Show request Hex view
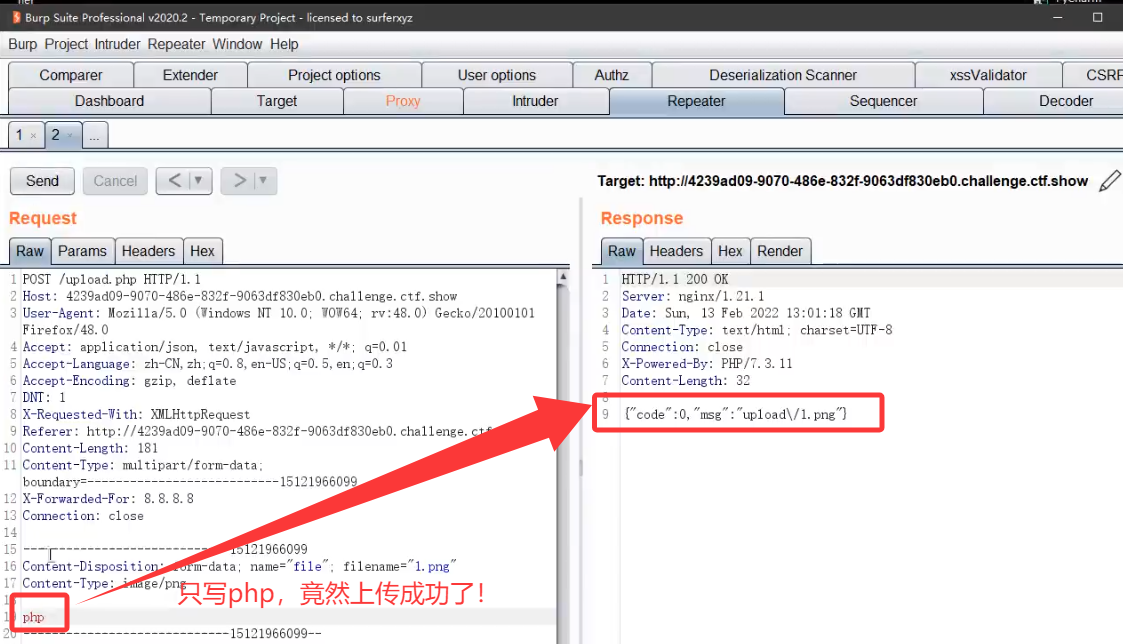Screen dimensions: 1123x644 (202, 251)
